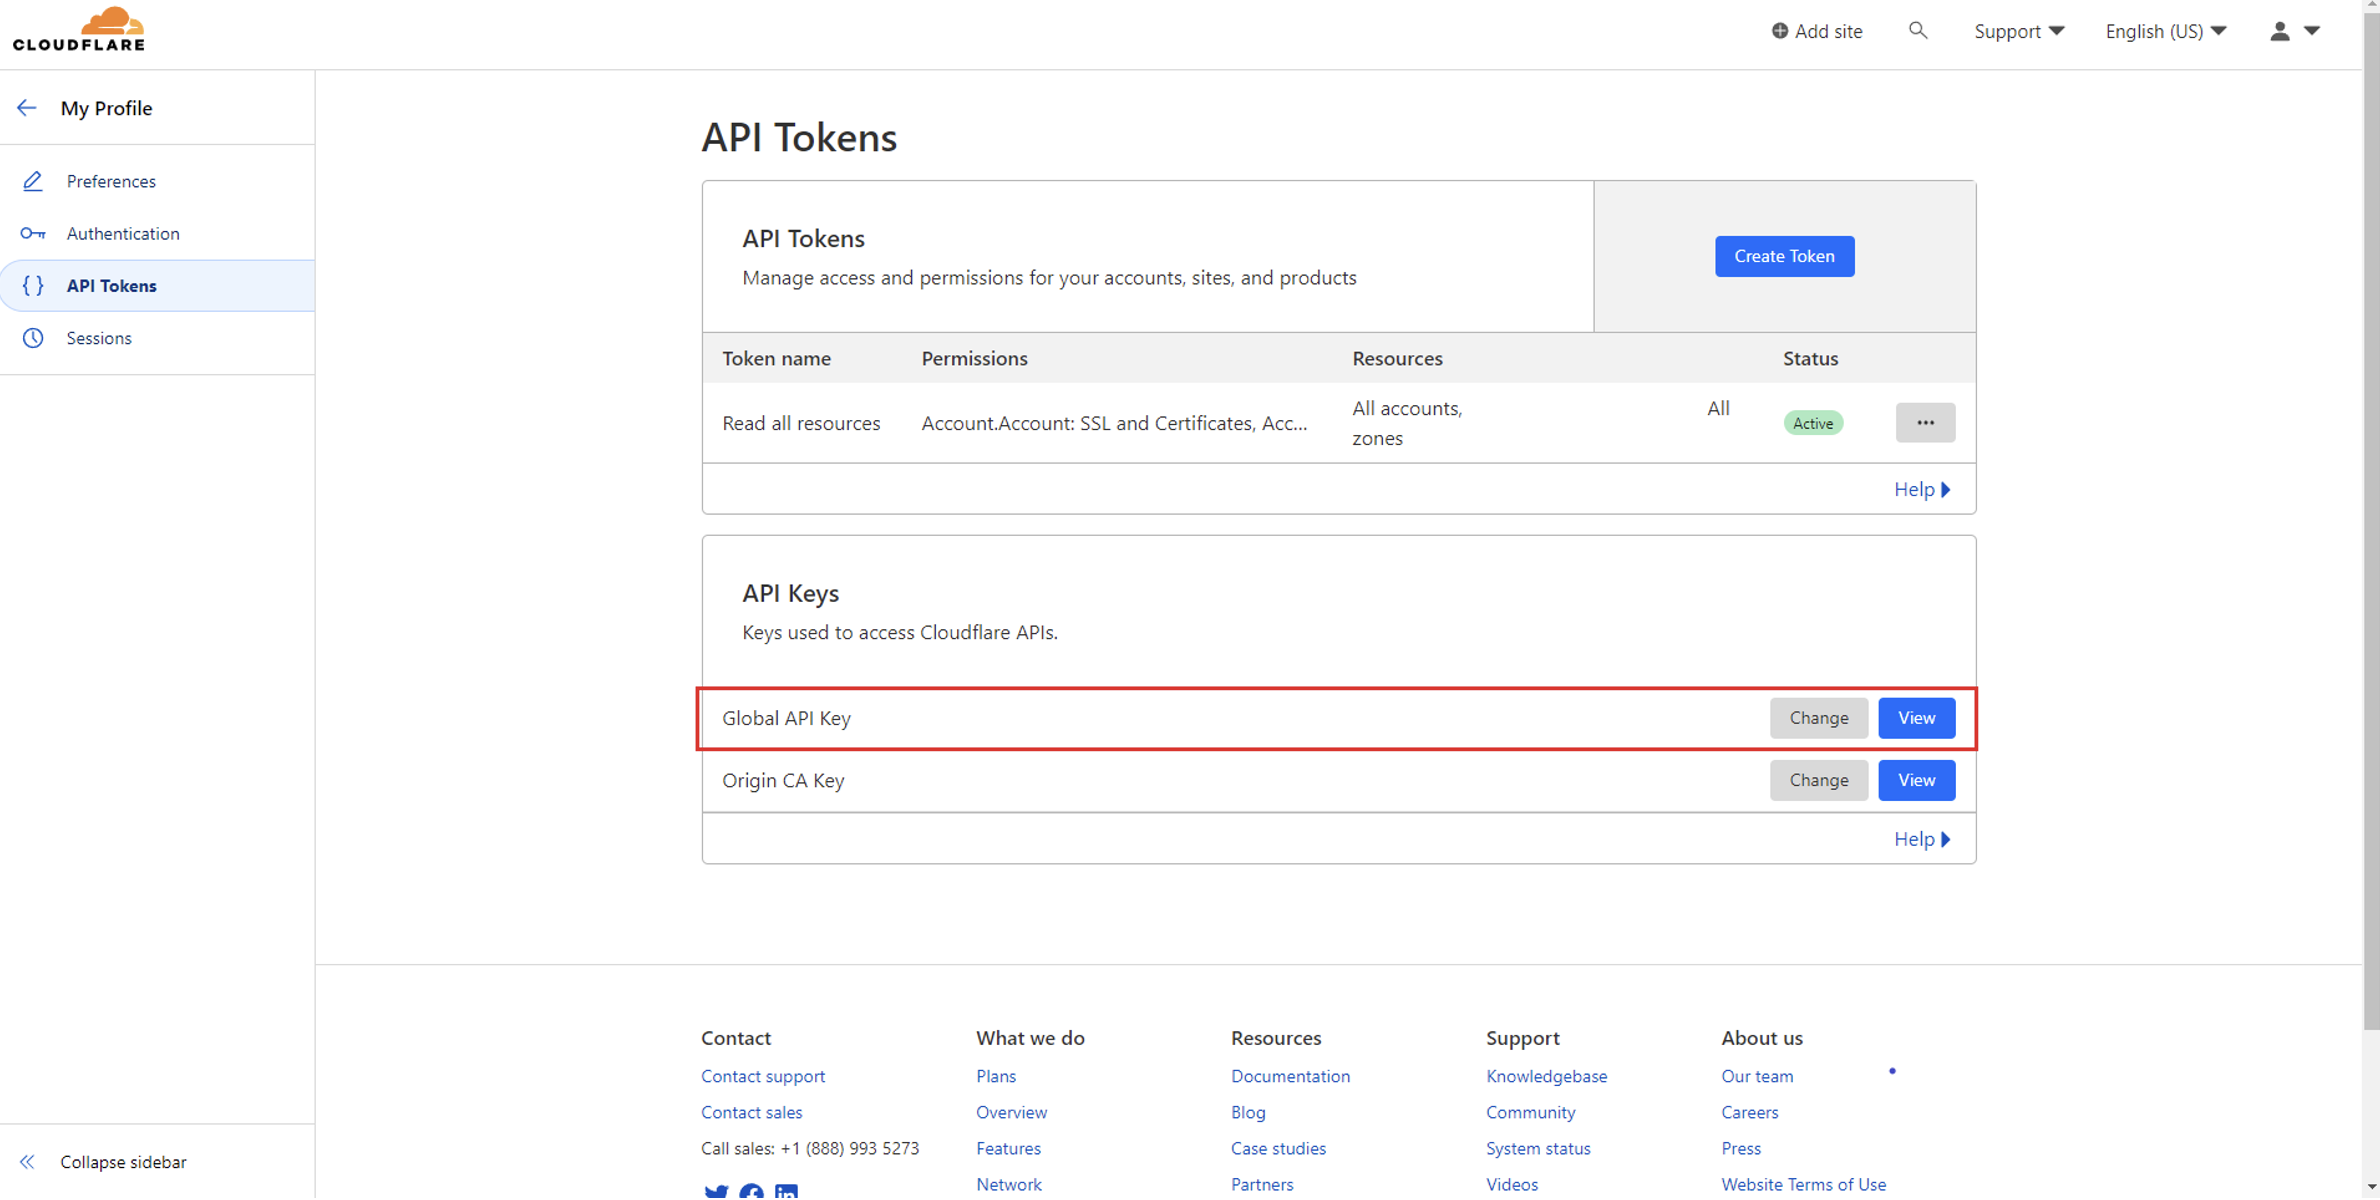Open the Press footer link
The height and width of the screenshot is (1200, 2380).
click(1741, 1148)
